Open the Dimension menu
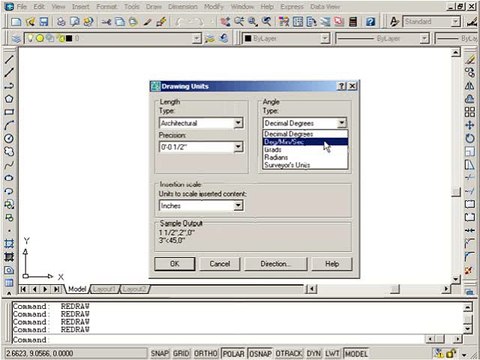This screenshot has width=480, height=360. pos(183,6)
